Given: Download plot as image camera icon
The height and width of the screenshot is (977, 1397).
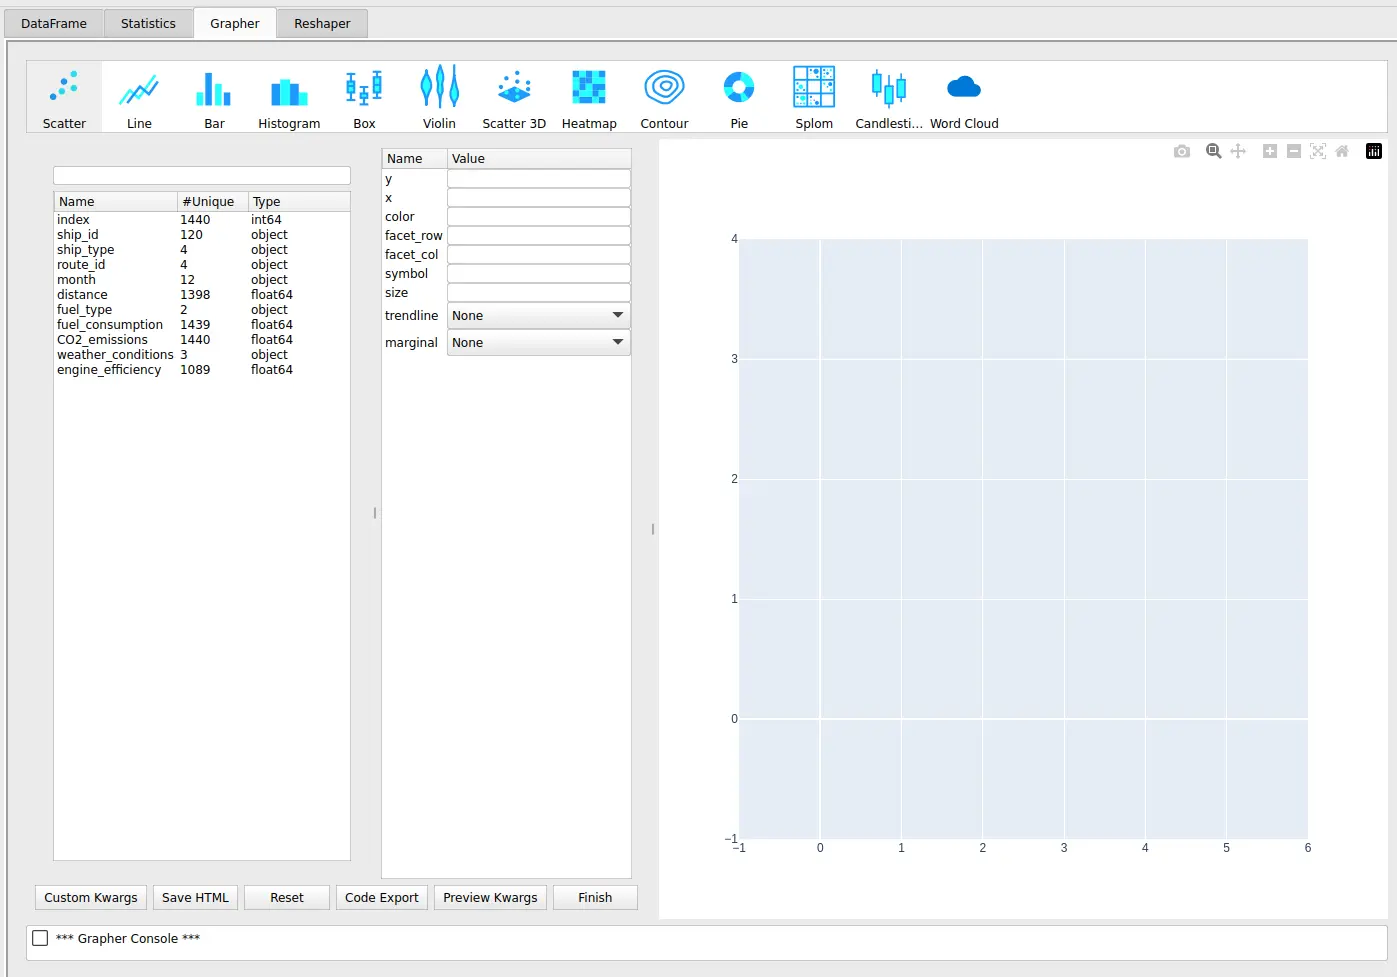Looking at the screenshot, I should (x=1182, y=151).
